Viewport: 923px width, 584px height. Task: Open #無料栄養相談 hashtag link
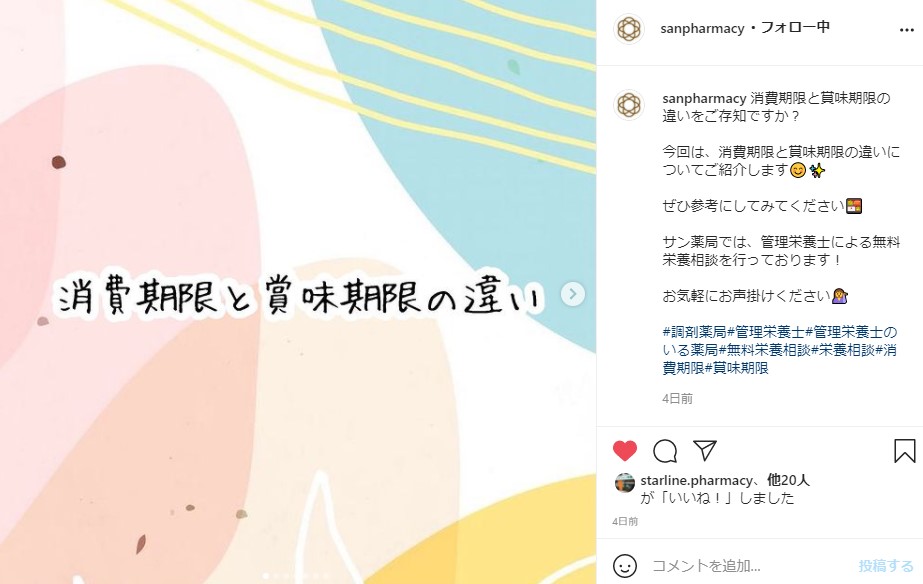tap(765, 350)
